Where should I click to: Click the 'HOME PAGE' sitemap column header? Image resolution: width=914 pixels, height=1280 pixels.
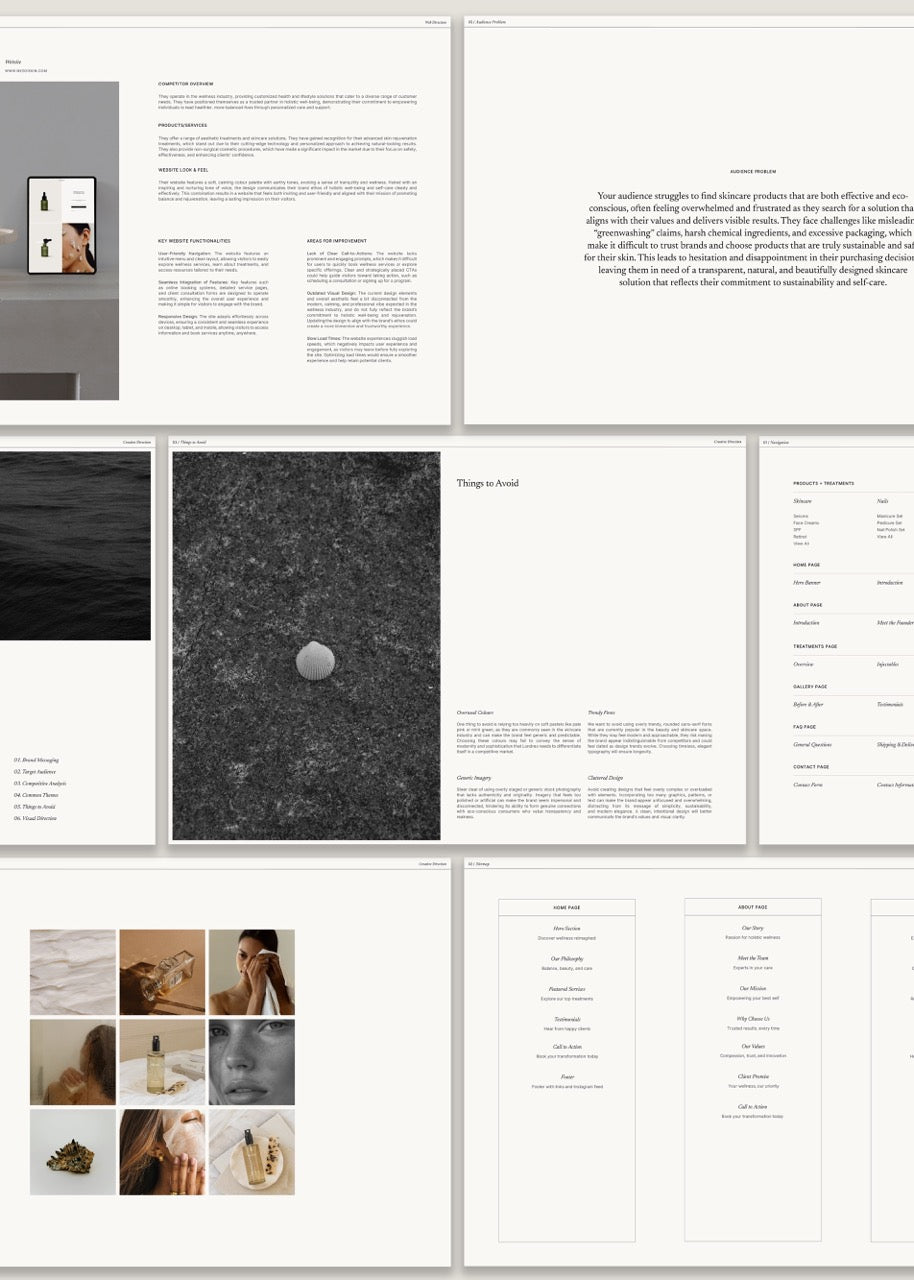tap(567, 907)
